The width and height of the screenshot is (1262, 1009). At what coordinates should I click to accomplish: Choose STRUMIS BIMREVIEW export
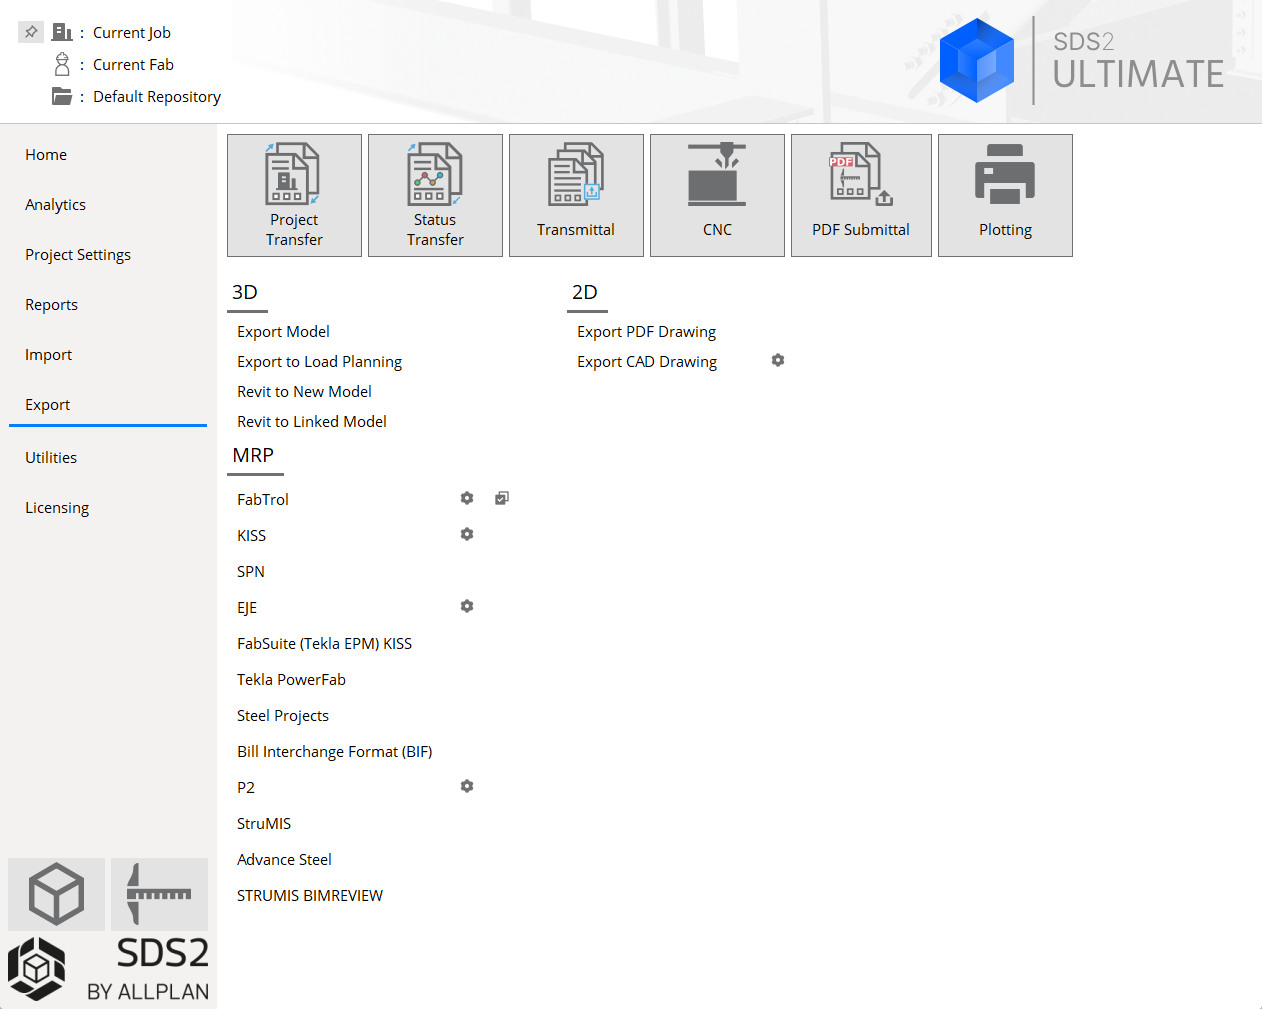tap(310, 896)
